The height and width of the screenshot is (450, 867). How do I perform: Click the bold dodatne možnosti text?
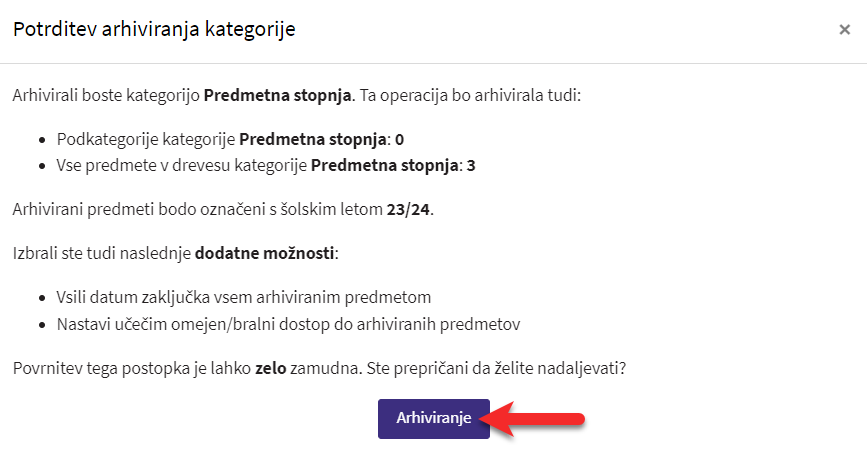pyautogui.click(x=265, y=253)
